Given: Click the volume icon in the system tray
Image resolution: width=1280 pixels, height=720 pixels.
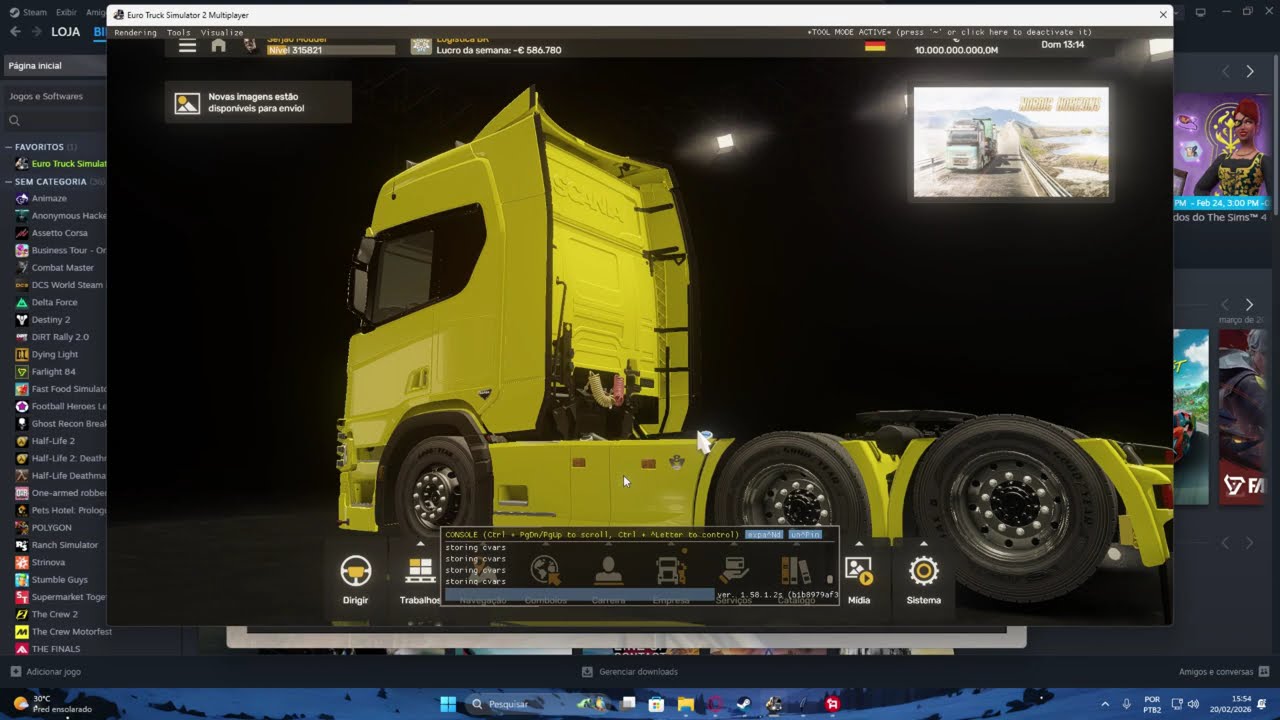Looking at the screenshot, I should point(1193,704).
